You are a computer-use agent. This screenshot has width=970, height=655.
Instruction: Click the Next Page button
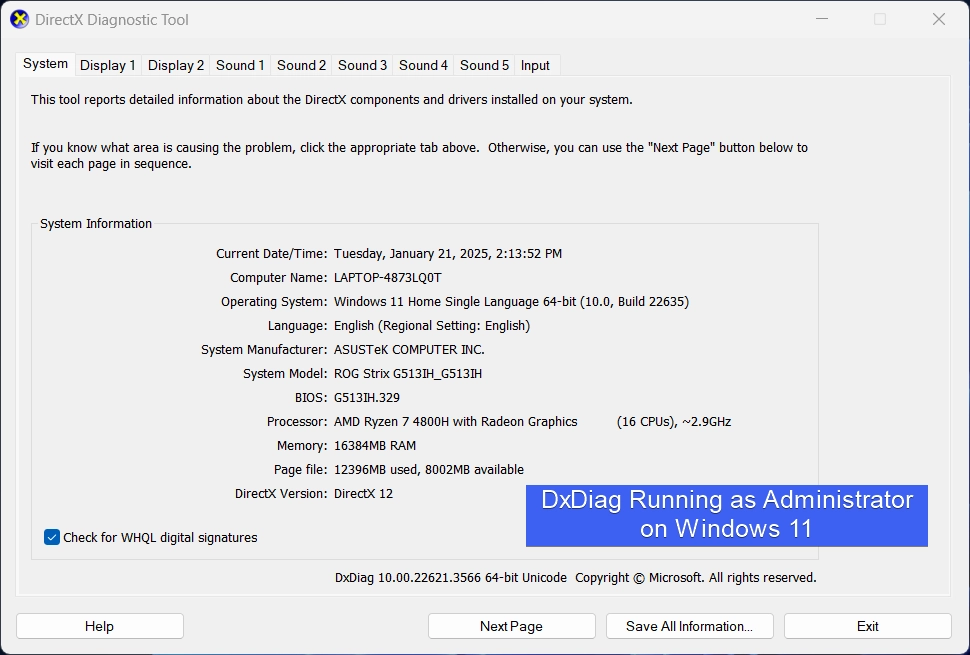[x=512, y=626]
